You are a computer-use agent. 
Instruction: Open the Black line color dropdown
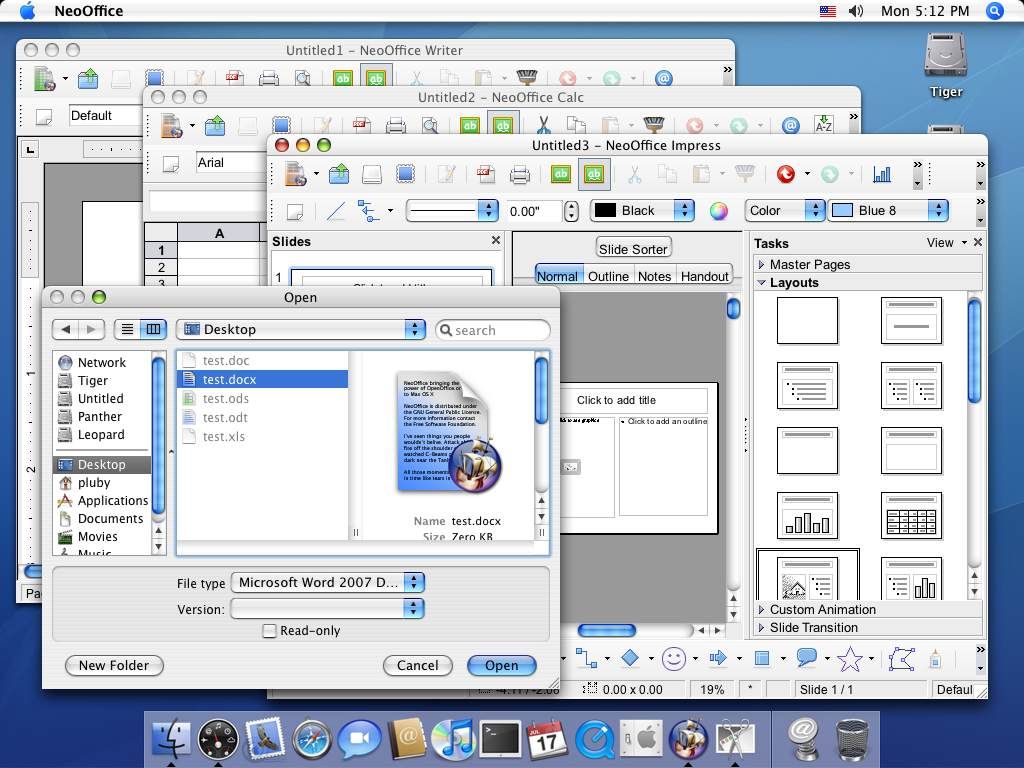coord(642,211)
